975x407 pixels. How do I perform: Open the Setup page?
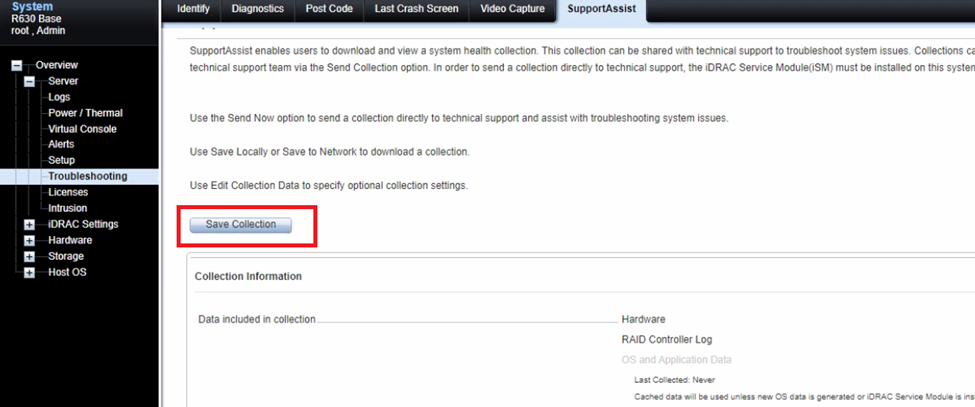[x=62, y=160]
